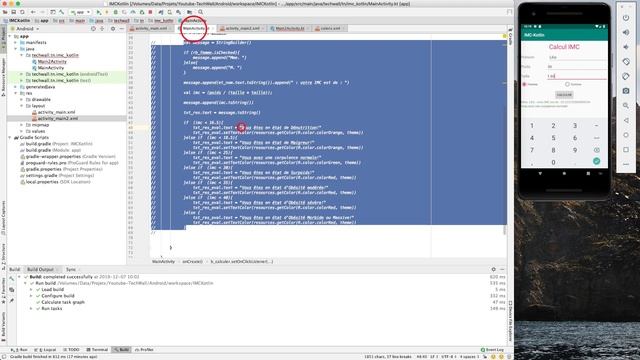The width and height of the screenshot is (640, 360).
Task: Click the Sync refresh icon in main toolbar
Action: pyautogui.click(x=22, y=12)
